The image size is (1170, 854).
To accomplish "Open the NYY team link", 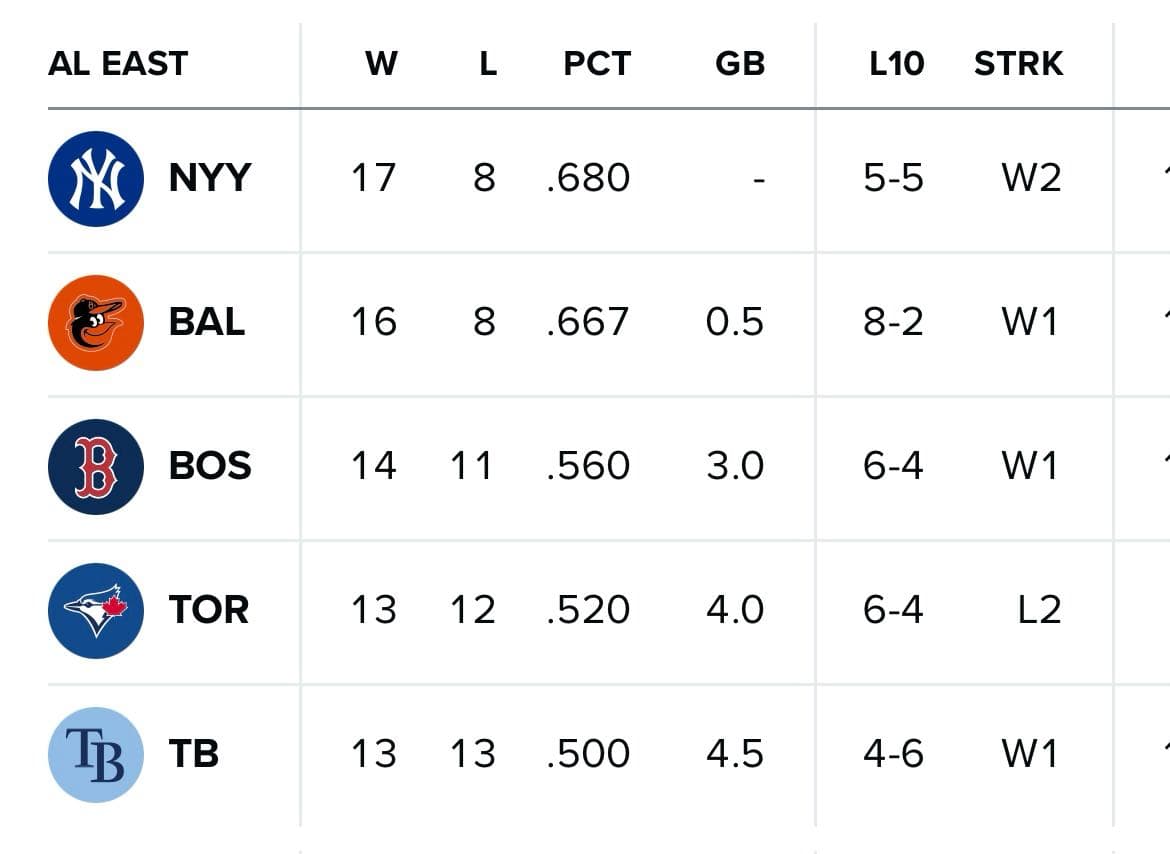I will [x=210, y=179].
